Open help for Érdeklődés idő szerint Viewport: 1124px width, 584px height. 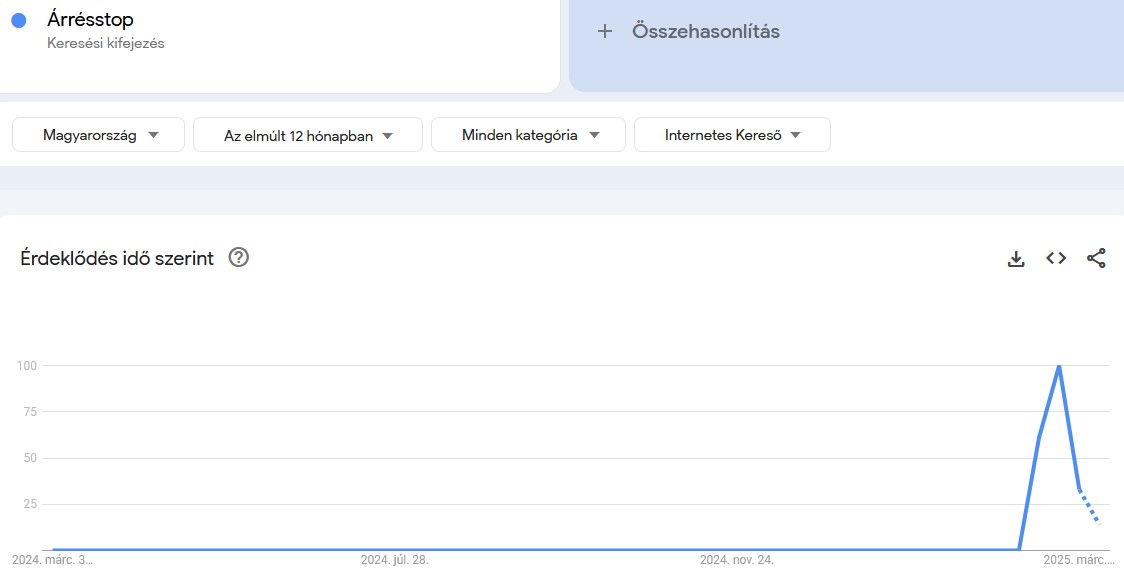[x=238, y=258]
